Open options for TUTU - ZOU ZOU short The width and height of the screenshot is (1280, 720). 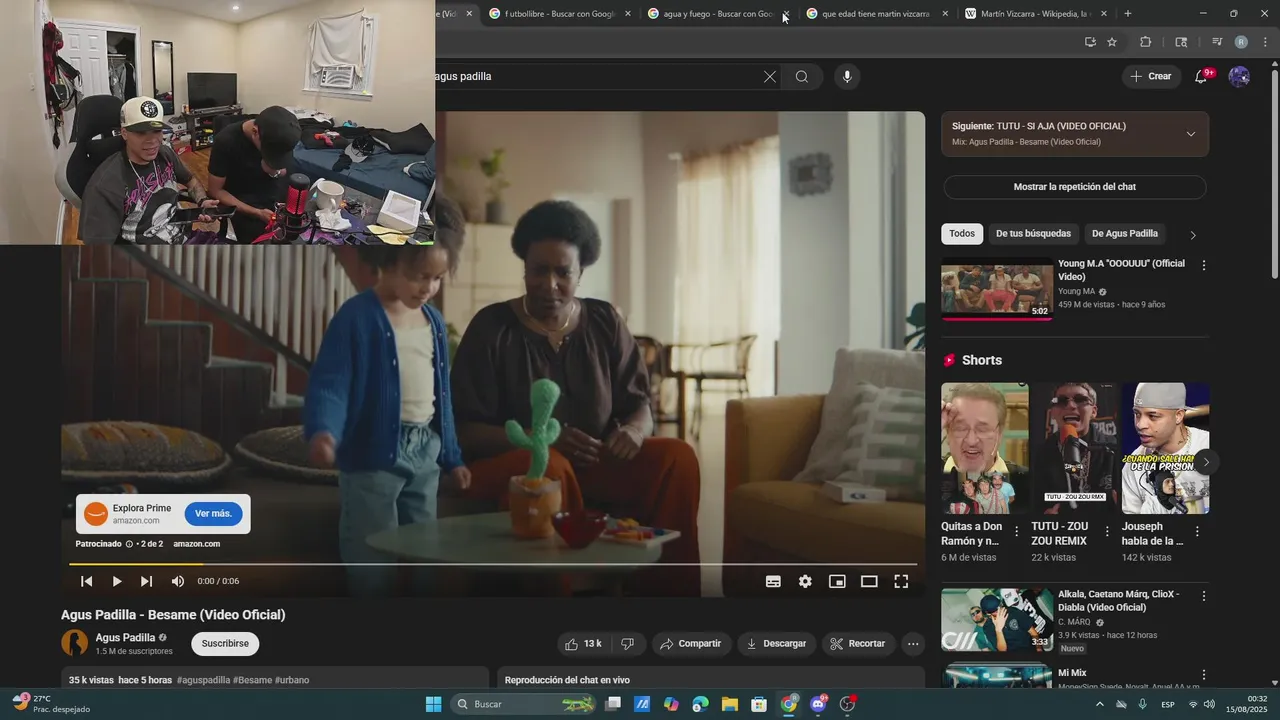coord(1107,532)
